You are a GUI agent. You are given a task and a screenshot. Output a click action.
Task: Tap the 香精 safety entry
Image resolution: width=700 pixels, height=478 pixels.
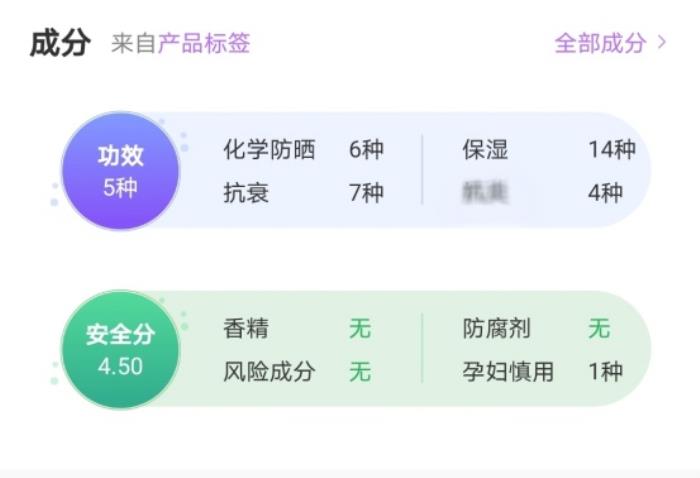(x=246, y=328)
